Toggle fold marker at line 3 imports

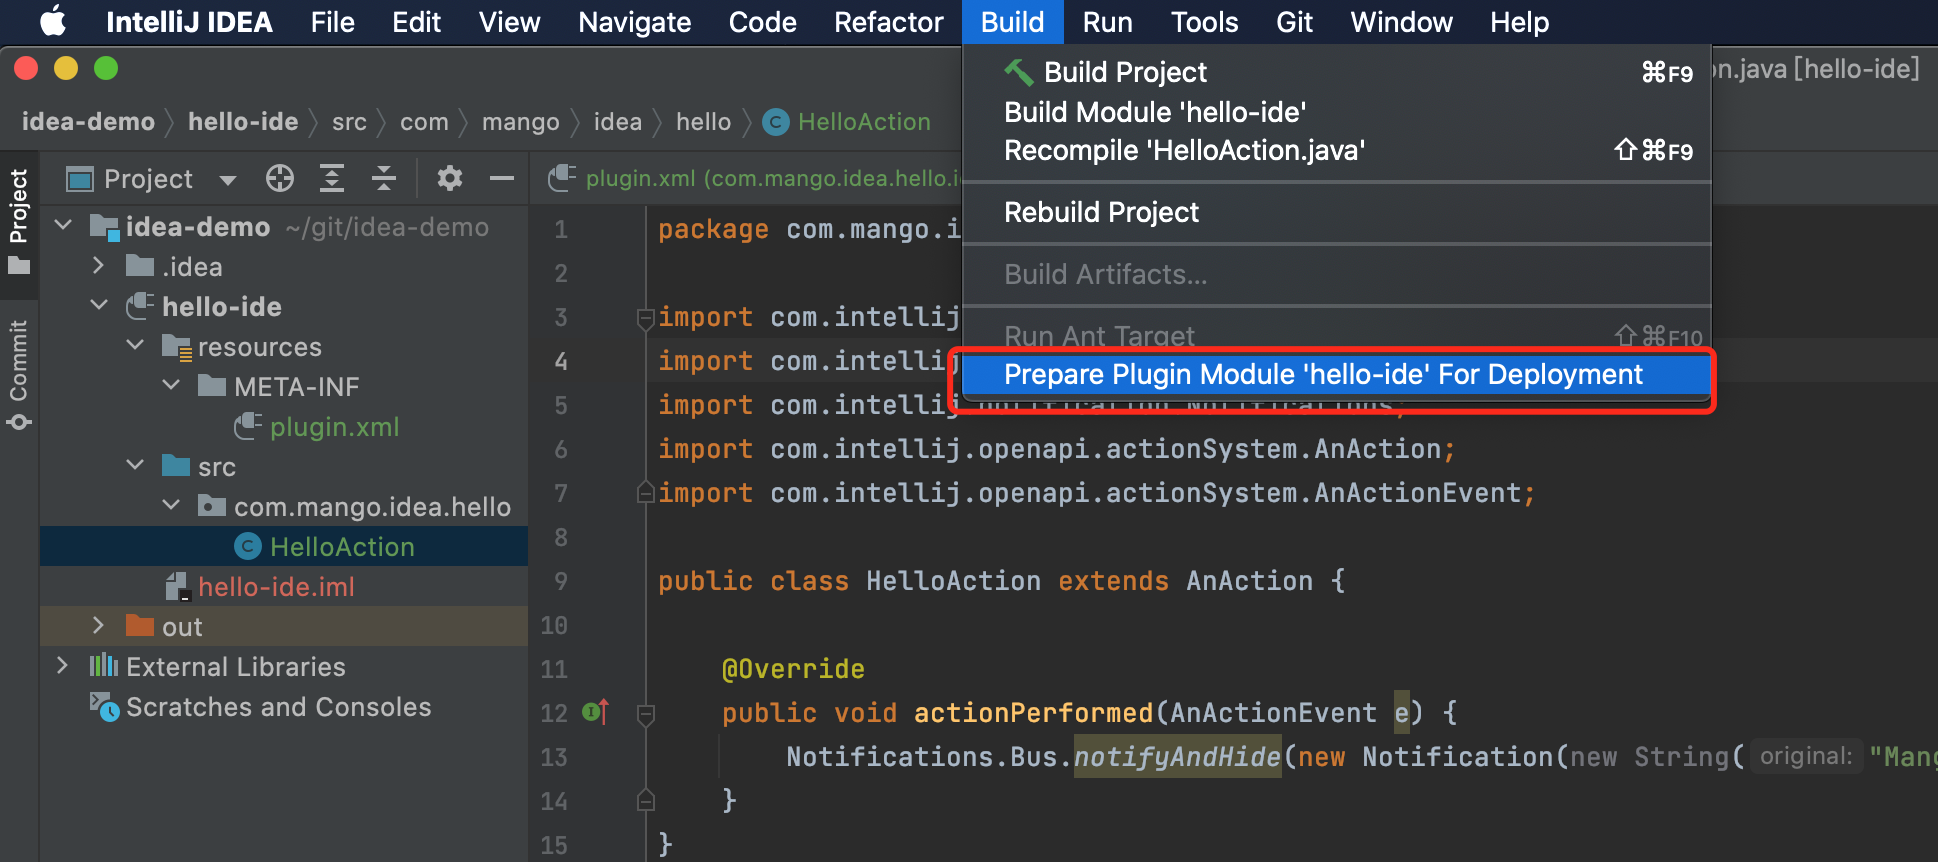click(x=646, y=319)
